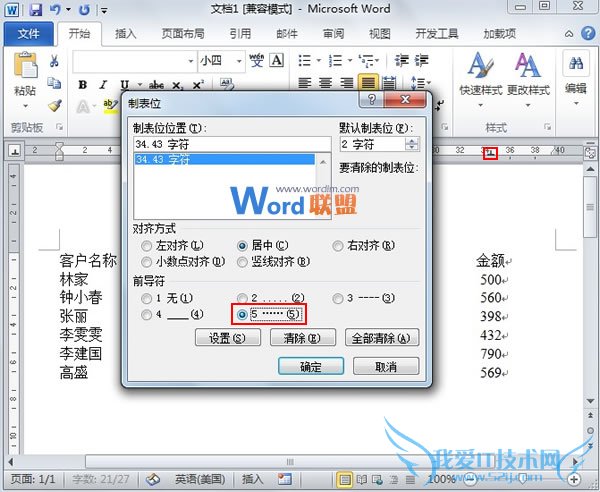Open Quick Styles gallery
Screen dimensions: 600x492
coord(481,78)
